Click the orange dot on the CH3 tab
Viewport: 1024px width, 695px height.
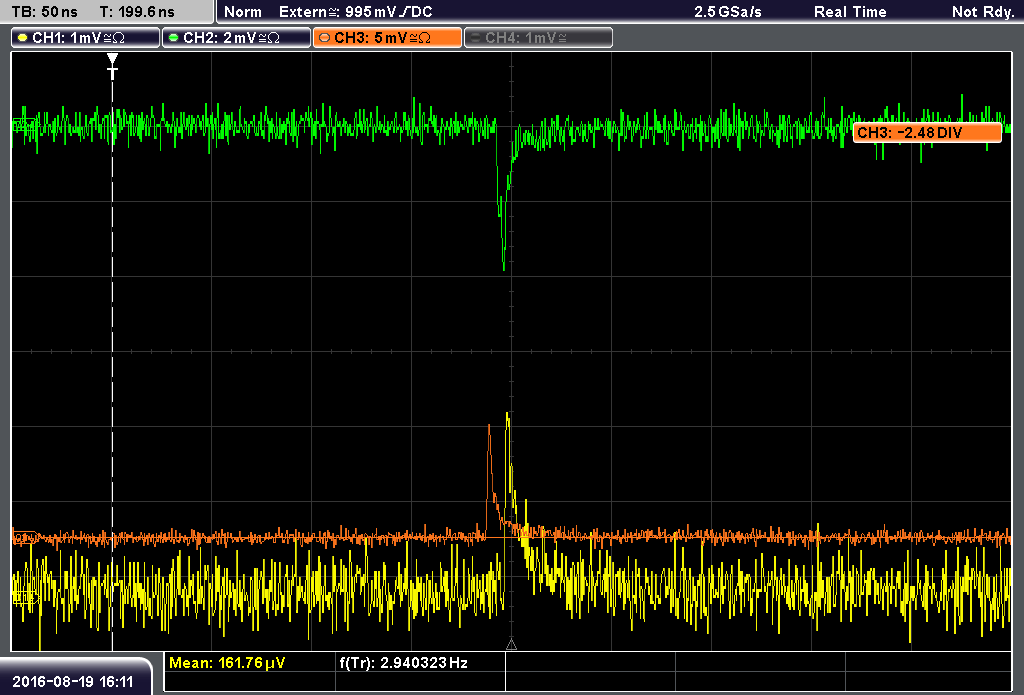click(x=325, y=38)
